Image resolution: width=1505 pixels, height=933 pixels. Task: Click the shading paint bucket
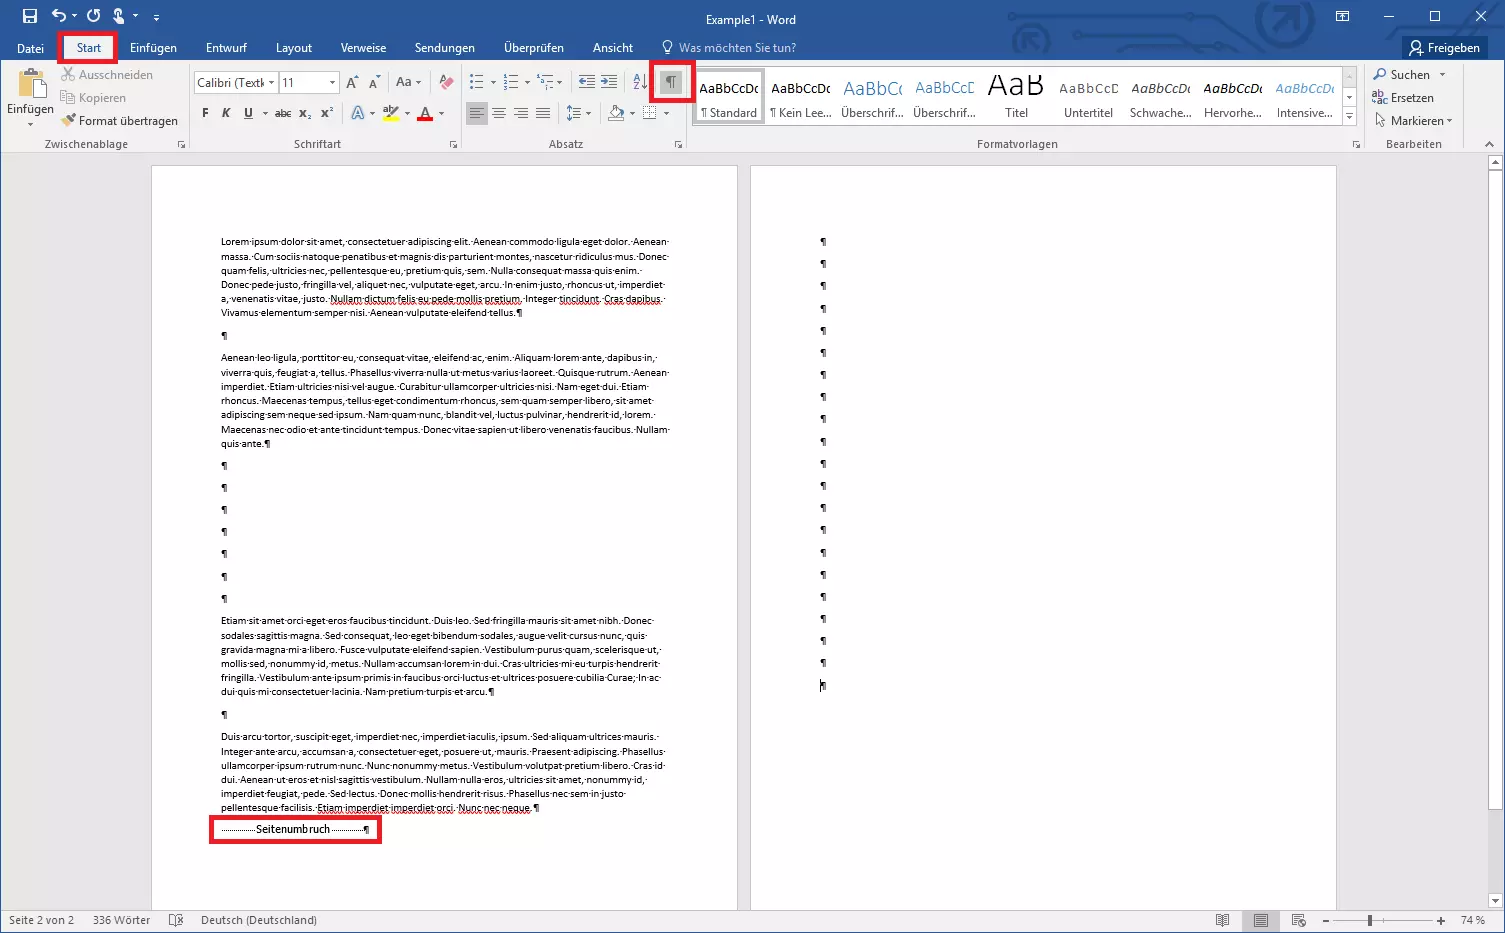[616, 113]
